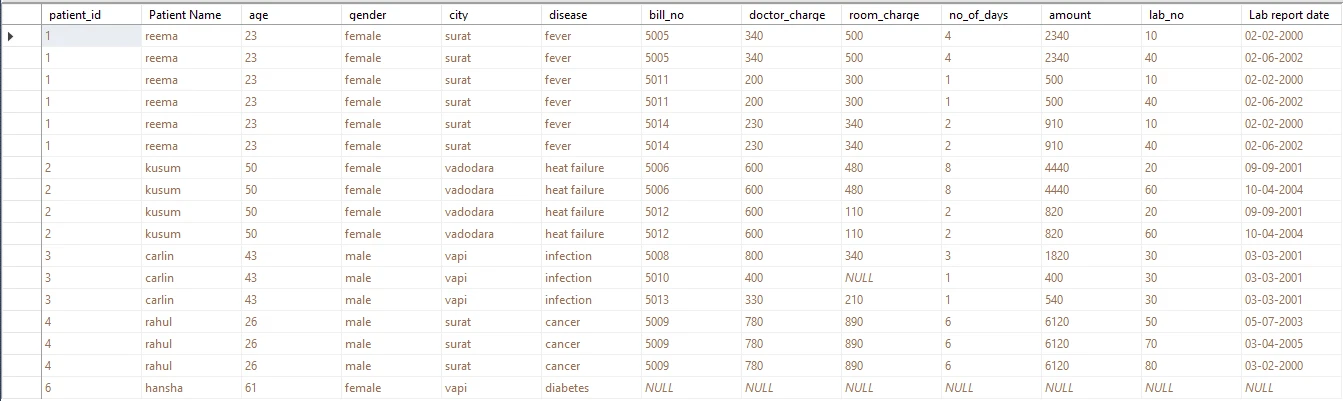Click the disease column header
The height and width of the screenshot is (401, 1343).
pos(568,15)
